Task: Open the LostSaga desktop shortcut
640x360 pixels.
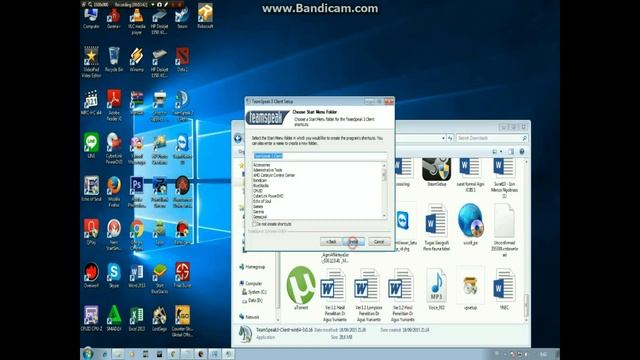Action: point(160,319)
